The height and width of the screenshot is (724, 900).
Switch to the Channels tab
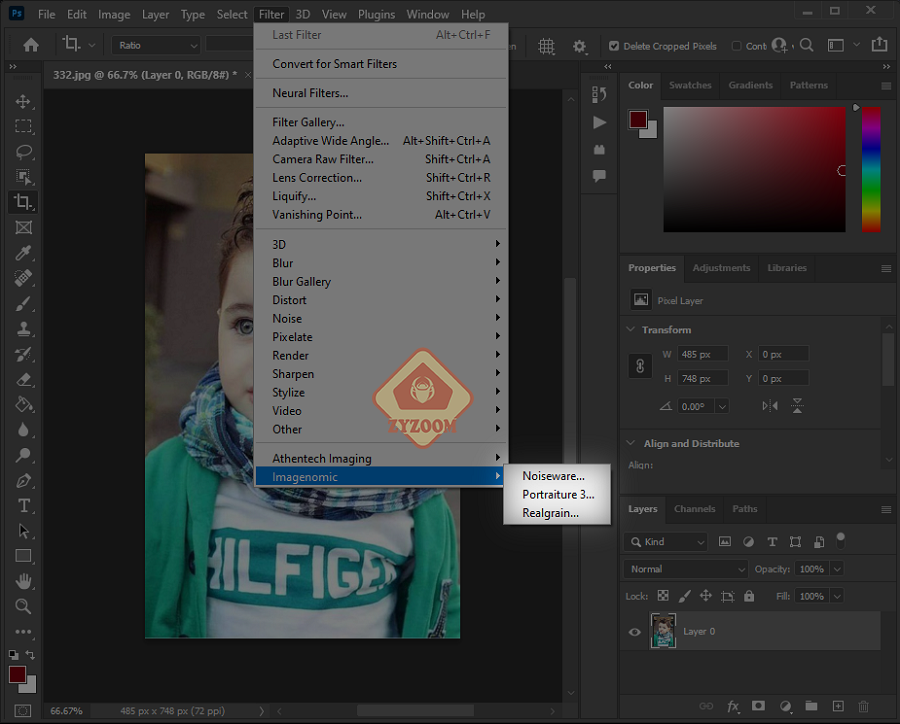[x=694, y=509]
